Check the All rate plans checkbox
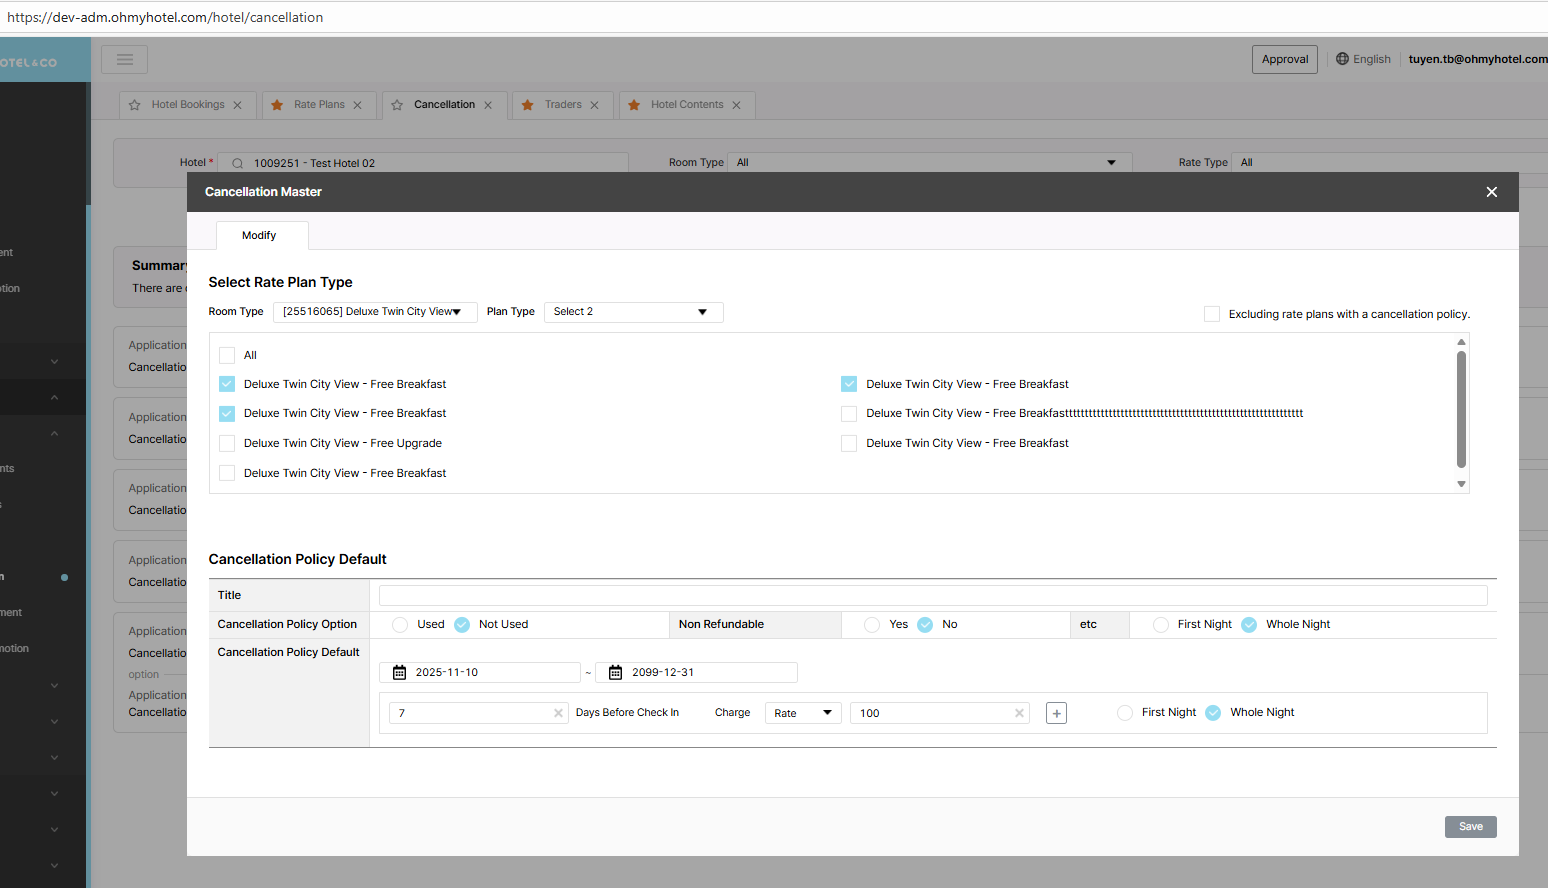Screen dimensions: 1548x888 227,355
